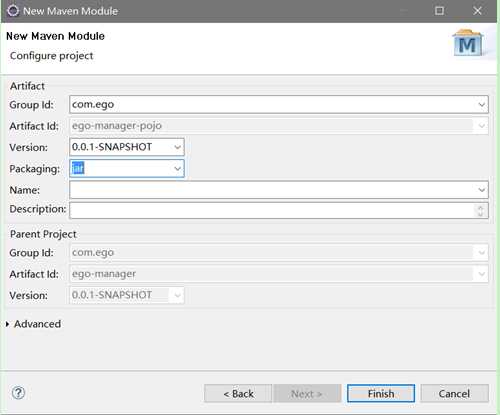Screen dimensions: 500x415
Task: Click the Cancel button
Action: point(454,394)
